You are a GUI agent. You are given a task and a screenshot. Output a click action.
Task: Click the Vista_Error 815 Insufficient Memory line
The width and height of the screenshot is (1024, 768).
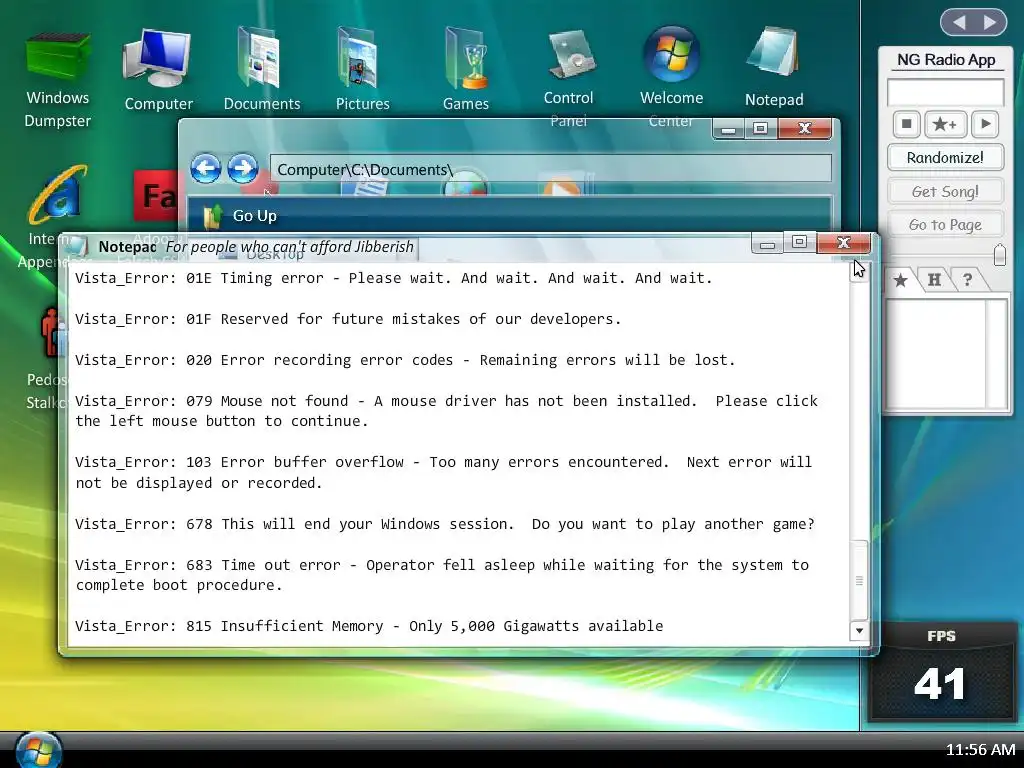369,626
